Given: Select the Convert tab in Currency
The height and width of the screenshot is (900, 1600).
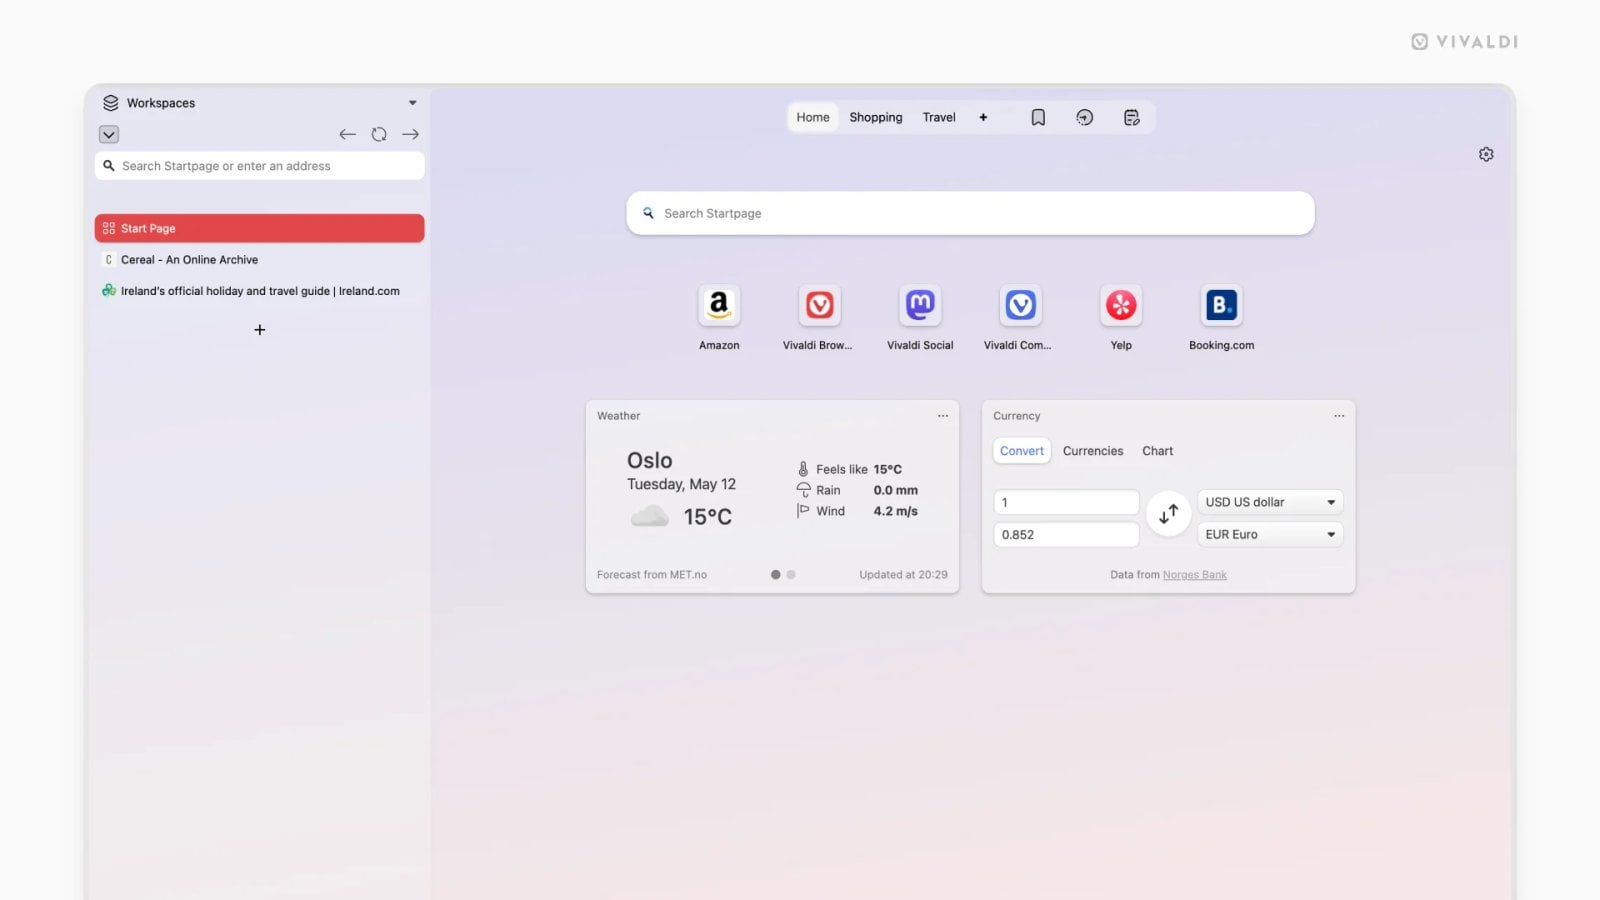Looking at the screenshot, I should click(1022, 451).
